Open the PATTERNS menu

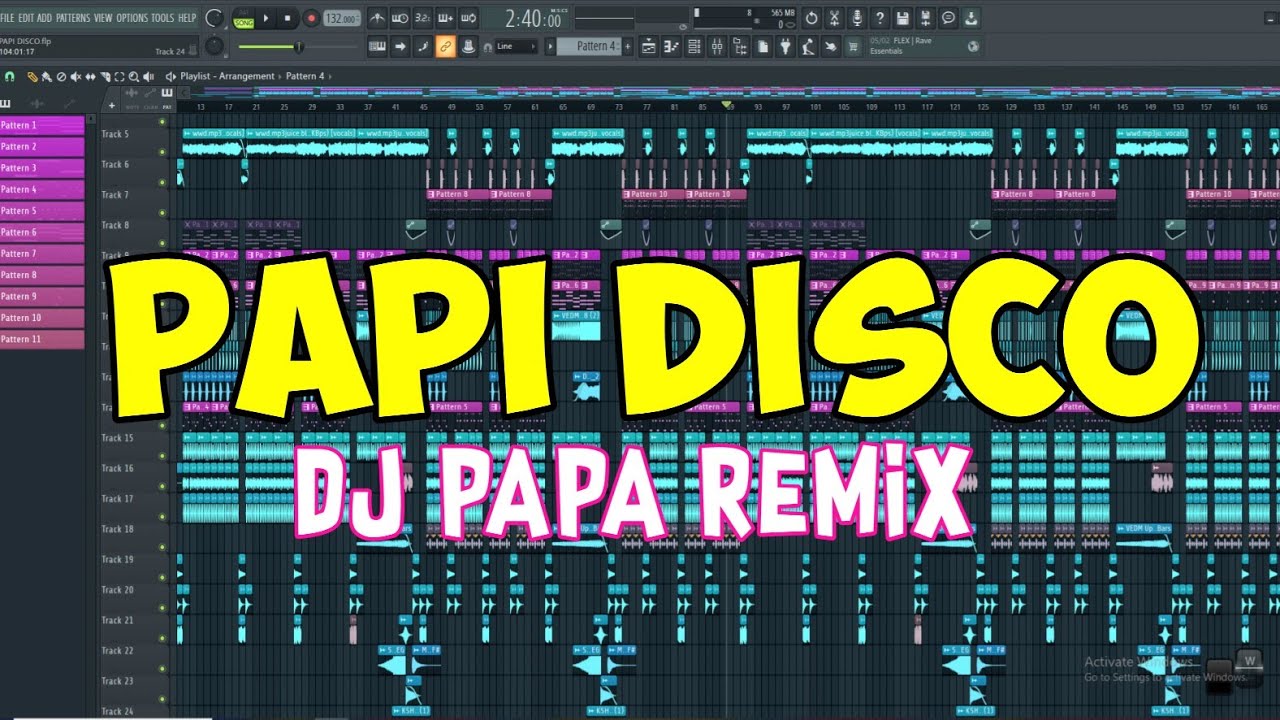73,18
